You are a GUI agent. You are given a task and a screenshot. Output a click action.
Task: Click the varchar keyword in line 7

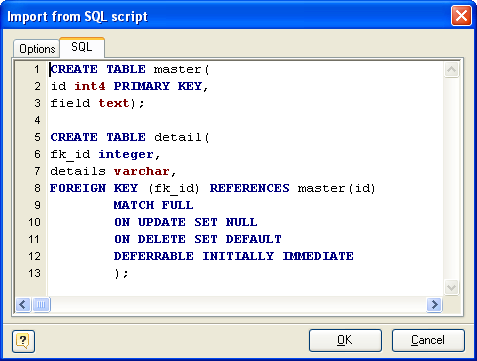[x=142, y=171]
